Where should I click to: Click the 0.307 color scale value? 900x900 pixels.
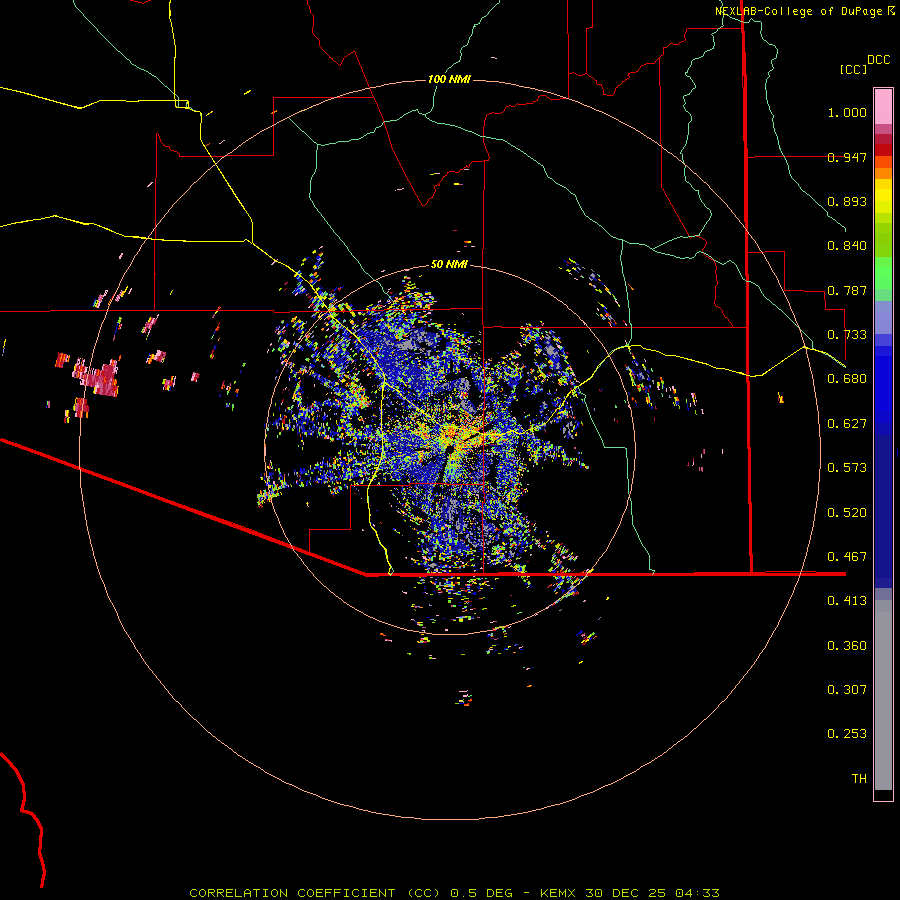point(847,690)
